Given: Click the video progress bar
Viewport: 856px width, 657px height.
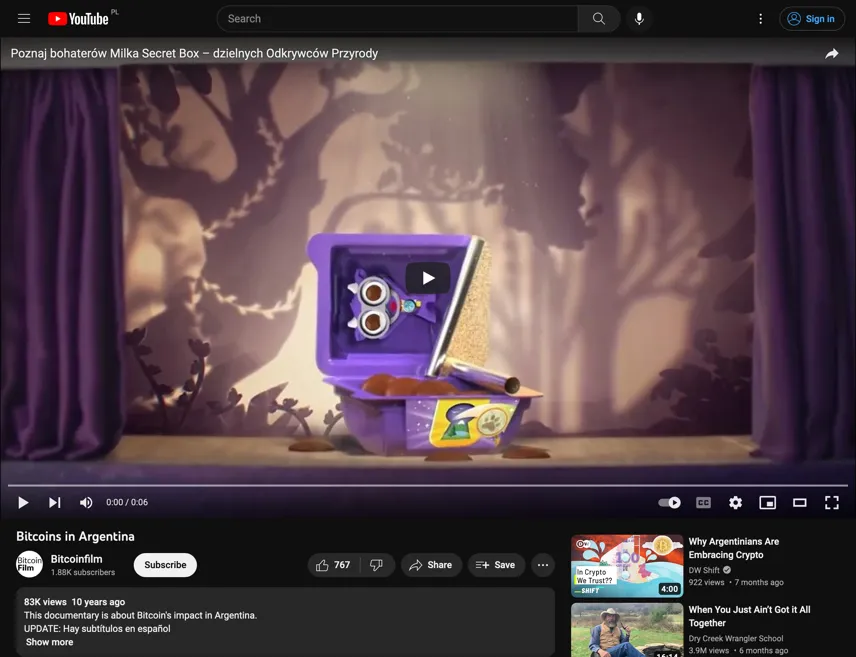Looking at the screenshot, I should click(x=428, y=485).
